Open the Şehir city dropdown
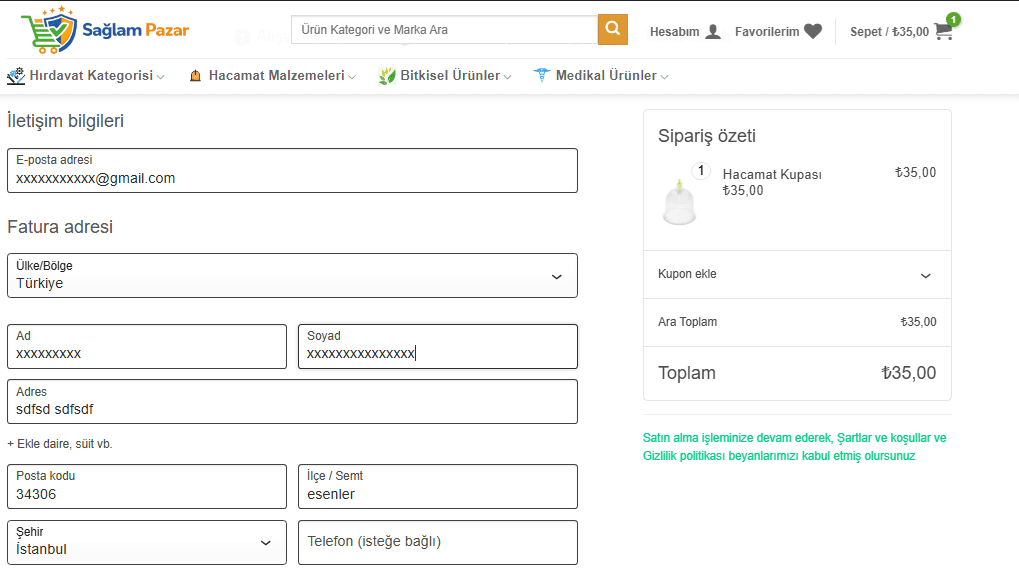 coord(265,543)
